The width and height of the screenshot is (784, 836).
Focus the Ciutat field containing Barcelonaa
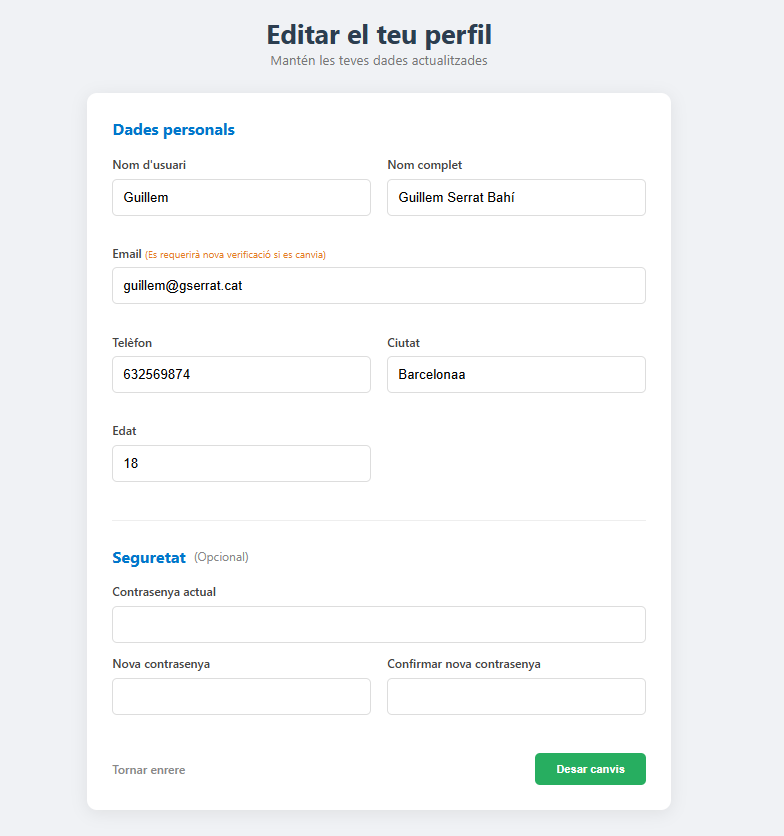[x=516, y=374]
